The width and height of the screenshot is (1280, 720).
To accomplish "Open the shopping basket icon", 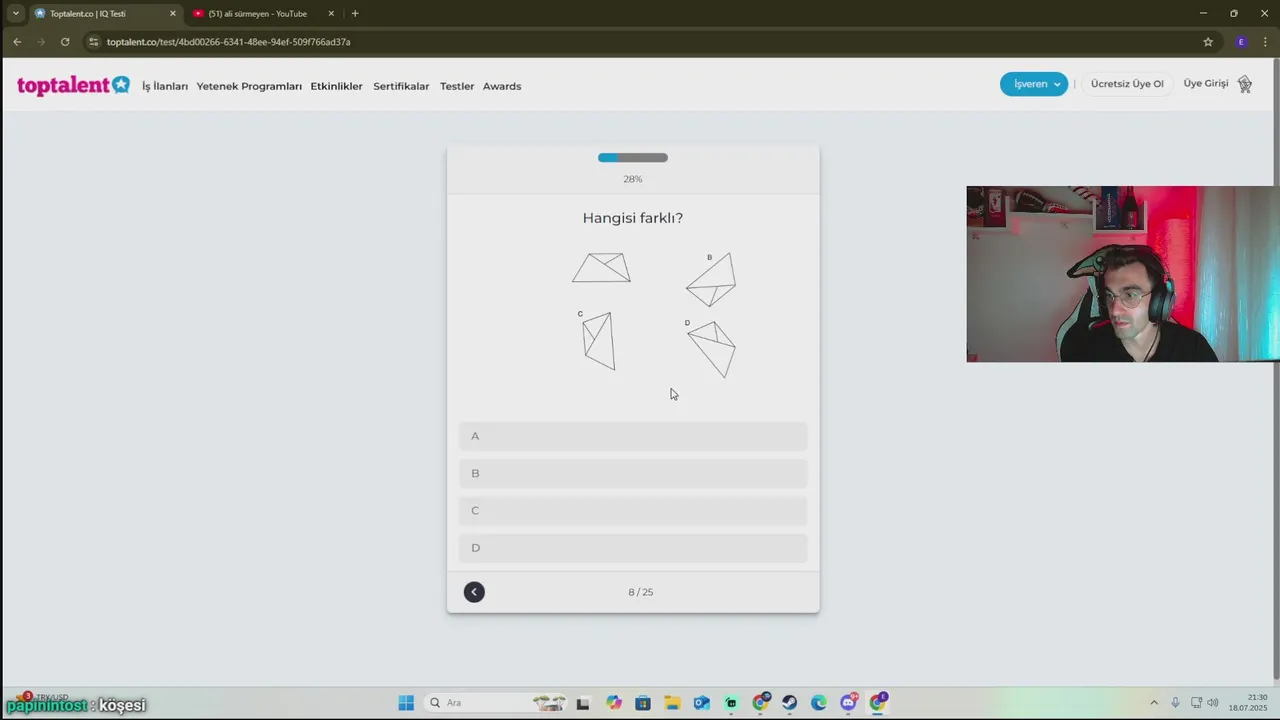I will point(1245,84).
